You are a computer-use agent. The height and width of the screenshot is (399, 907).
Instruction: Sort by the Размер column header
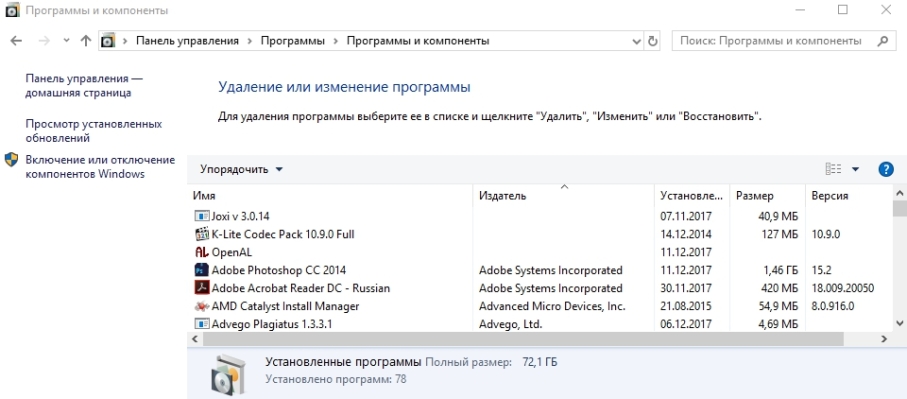click(x=768, y=196)
